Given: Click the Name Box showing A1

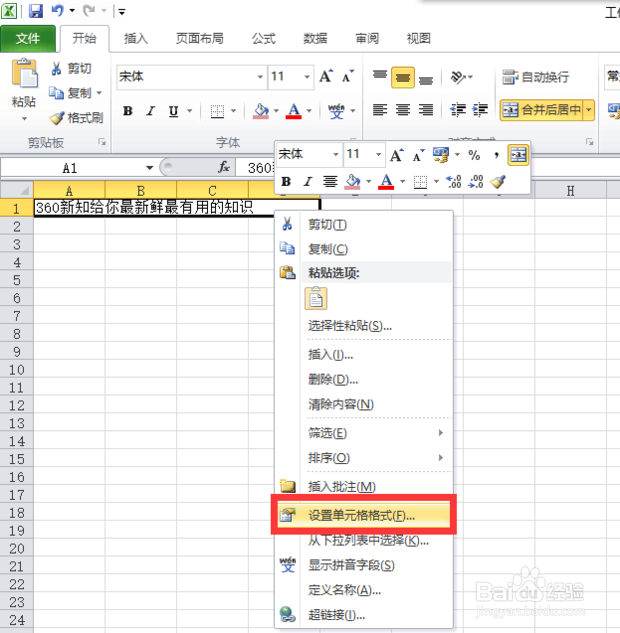Looking at the screenshot, I should [x=72, y=168].
